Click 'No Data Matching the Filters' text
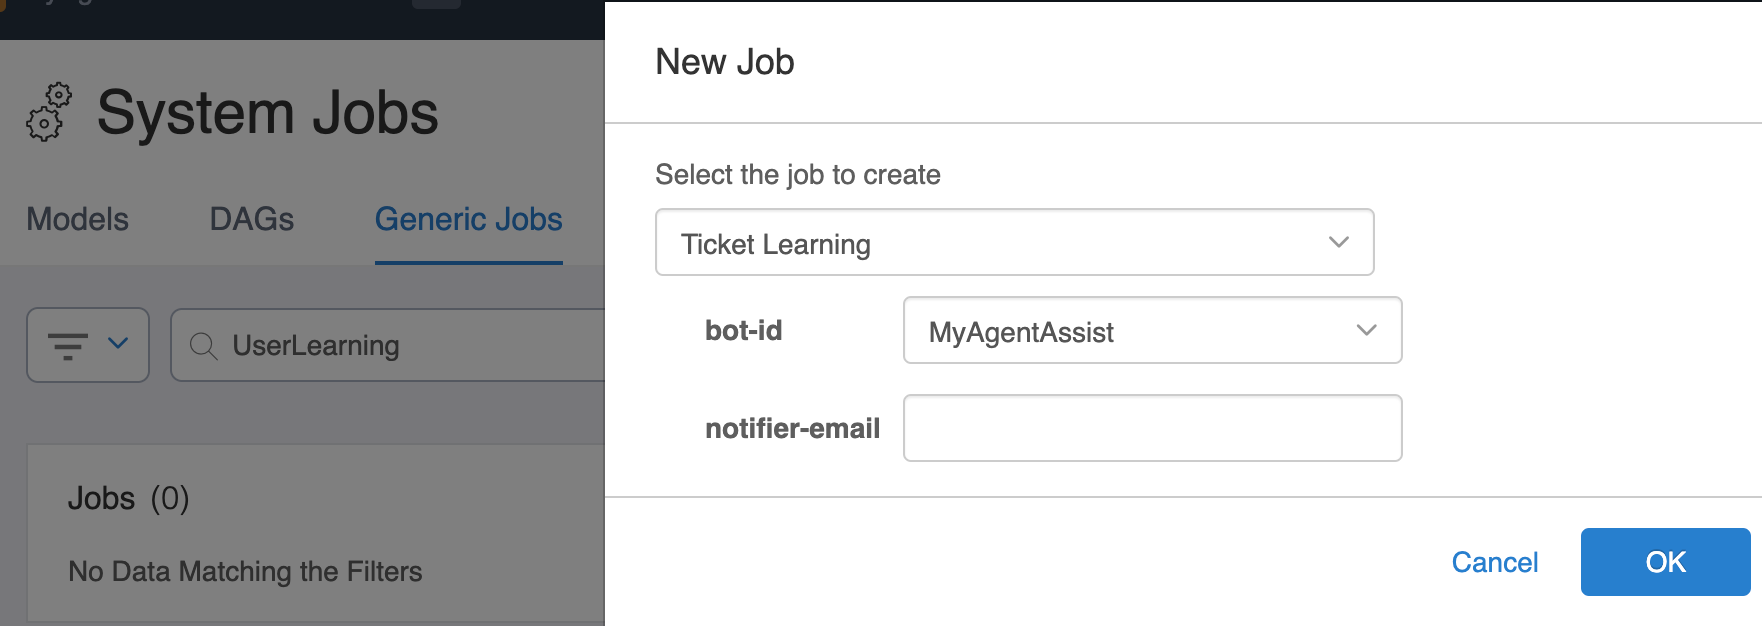1762x626 pixels. pyautogui.click(x=245, y=571)
